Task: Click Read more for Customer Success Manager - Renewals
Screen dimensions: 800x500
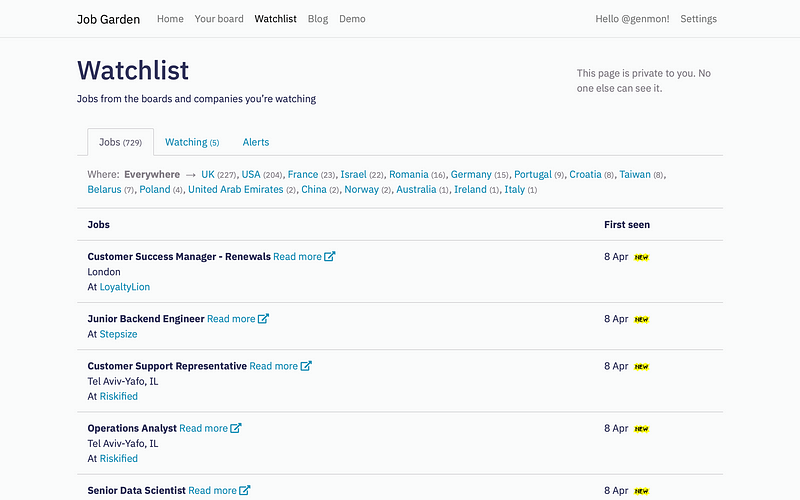Action: tap(297, 257)
